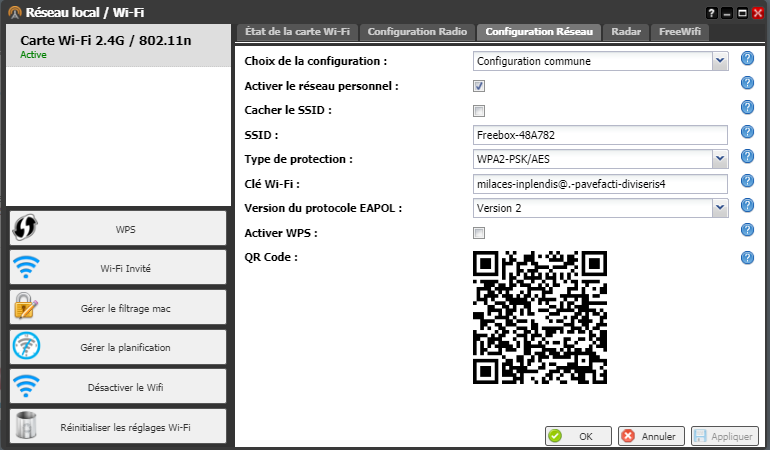Open the WPS settings button
The image size is (770, 450).
pyautogui.click(x=118, y=228)
